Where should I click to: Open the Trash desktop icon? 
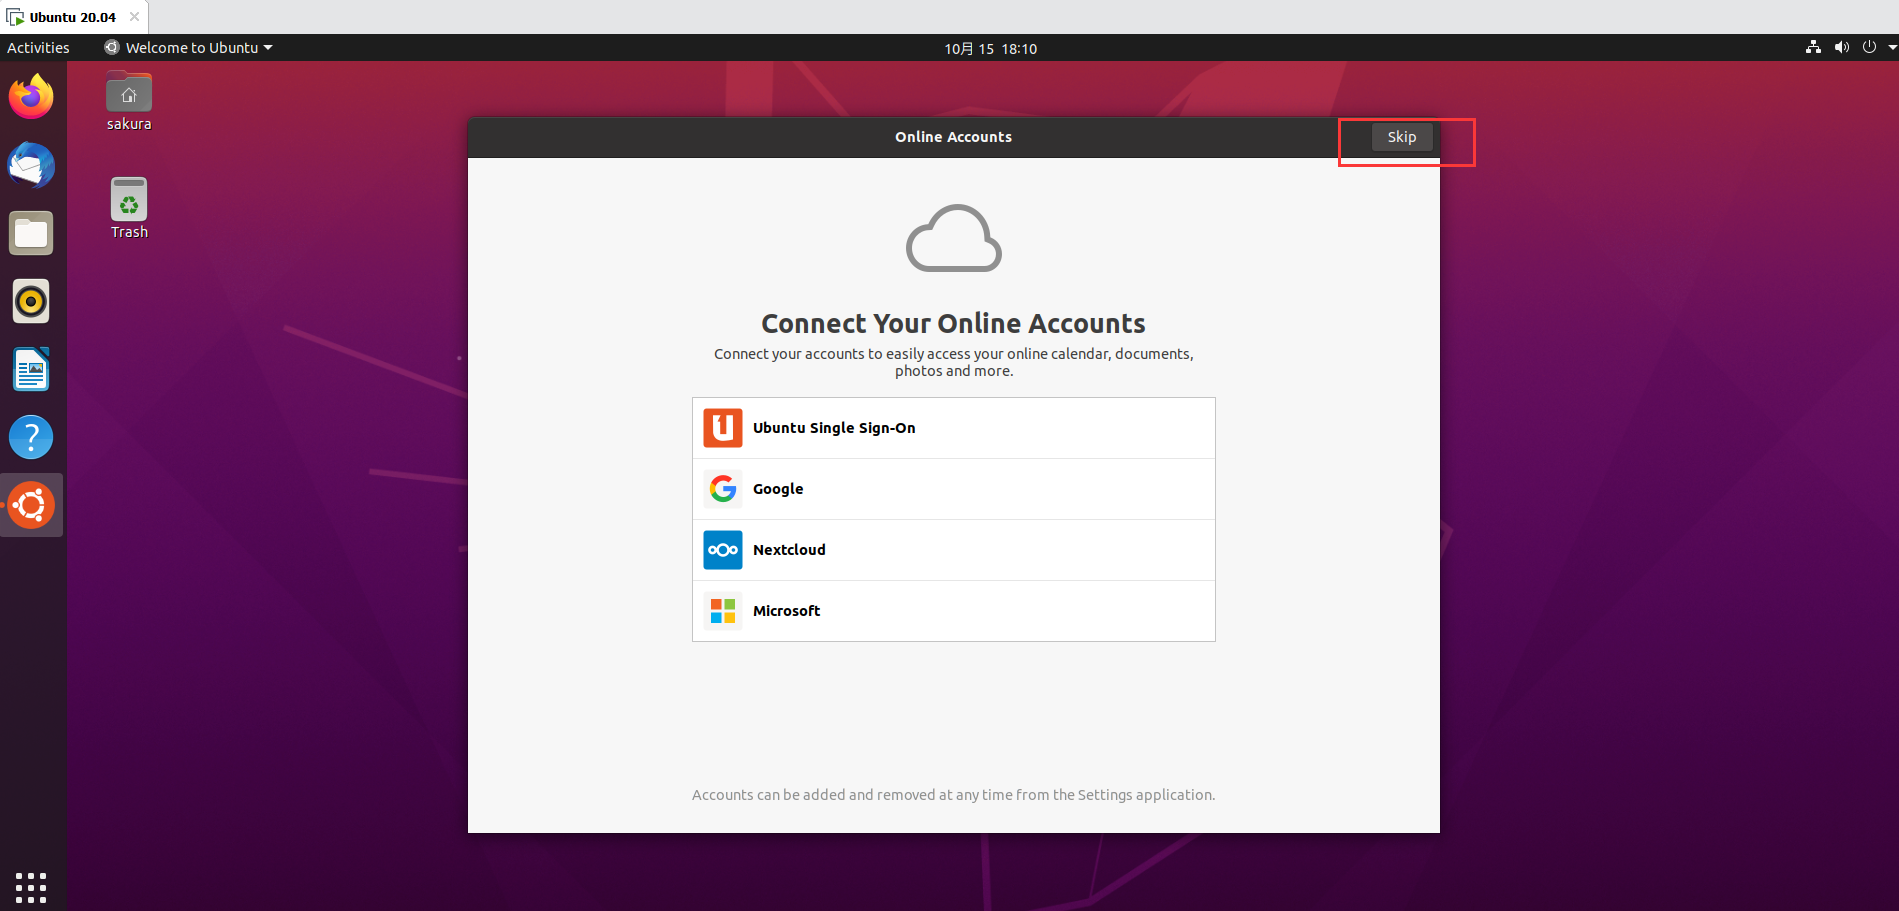(129, 208)
